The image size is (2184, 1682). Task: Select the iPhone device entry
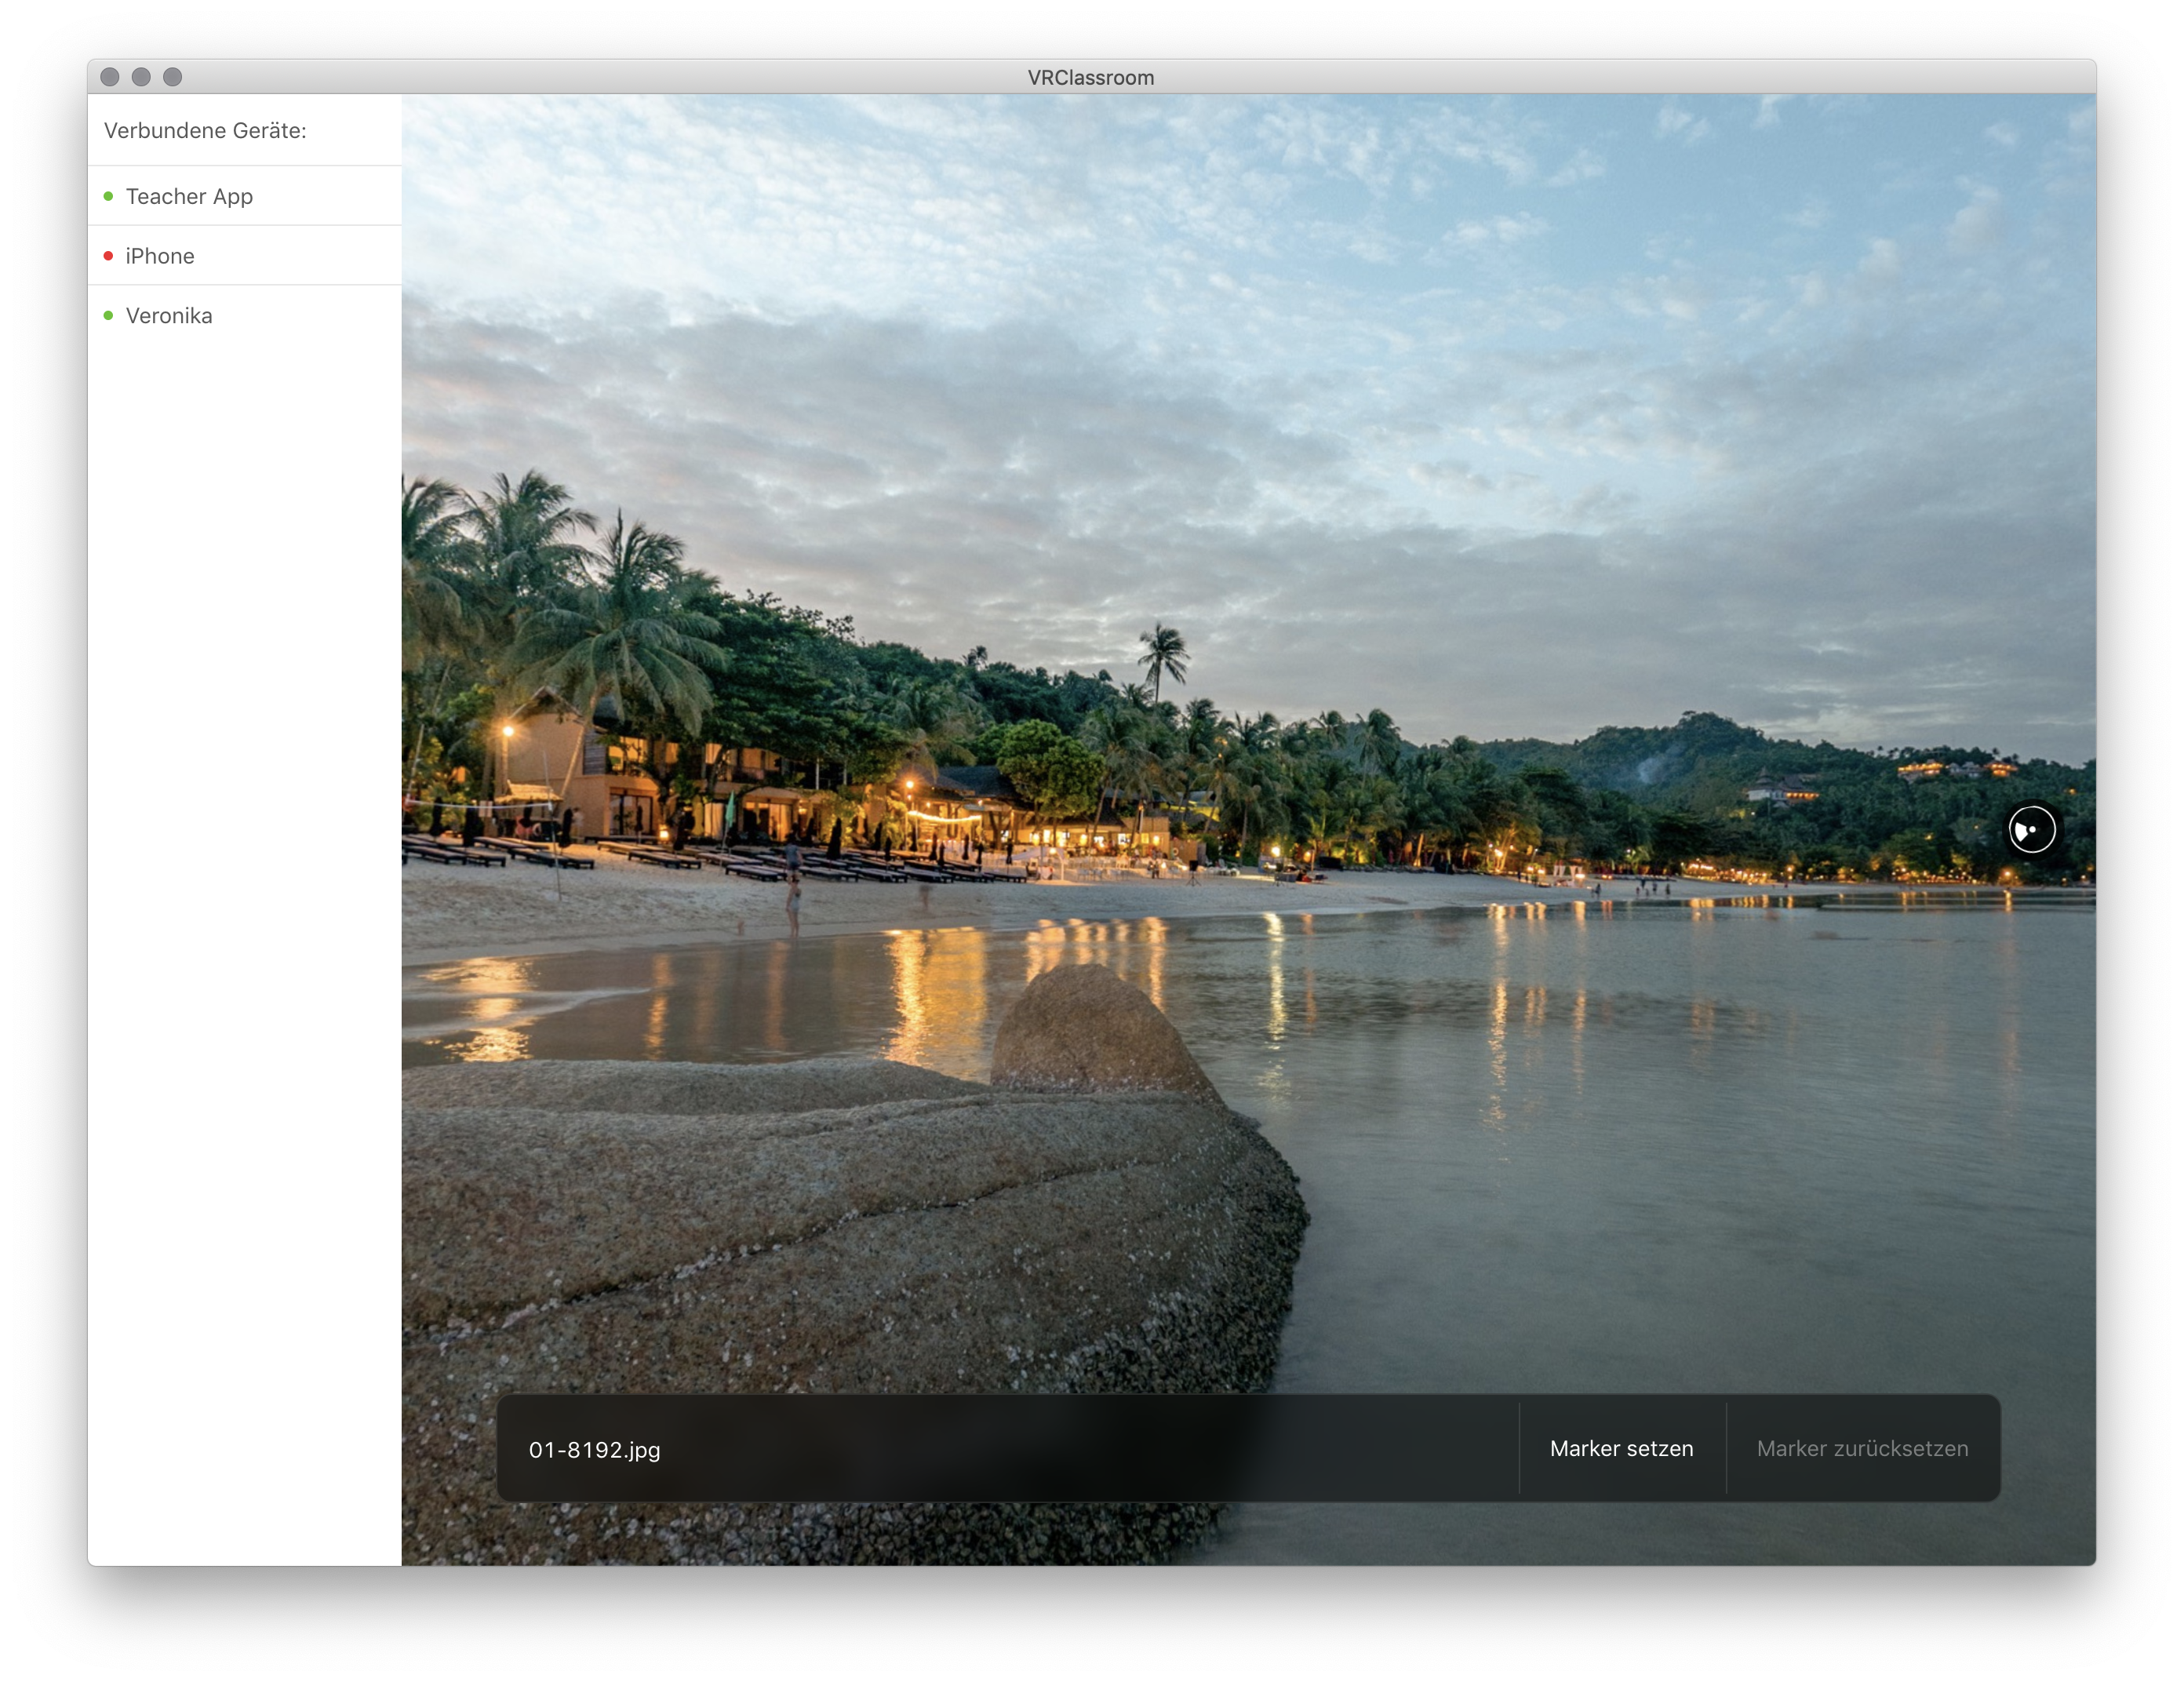pyautogui.click(x=160, y=256)
